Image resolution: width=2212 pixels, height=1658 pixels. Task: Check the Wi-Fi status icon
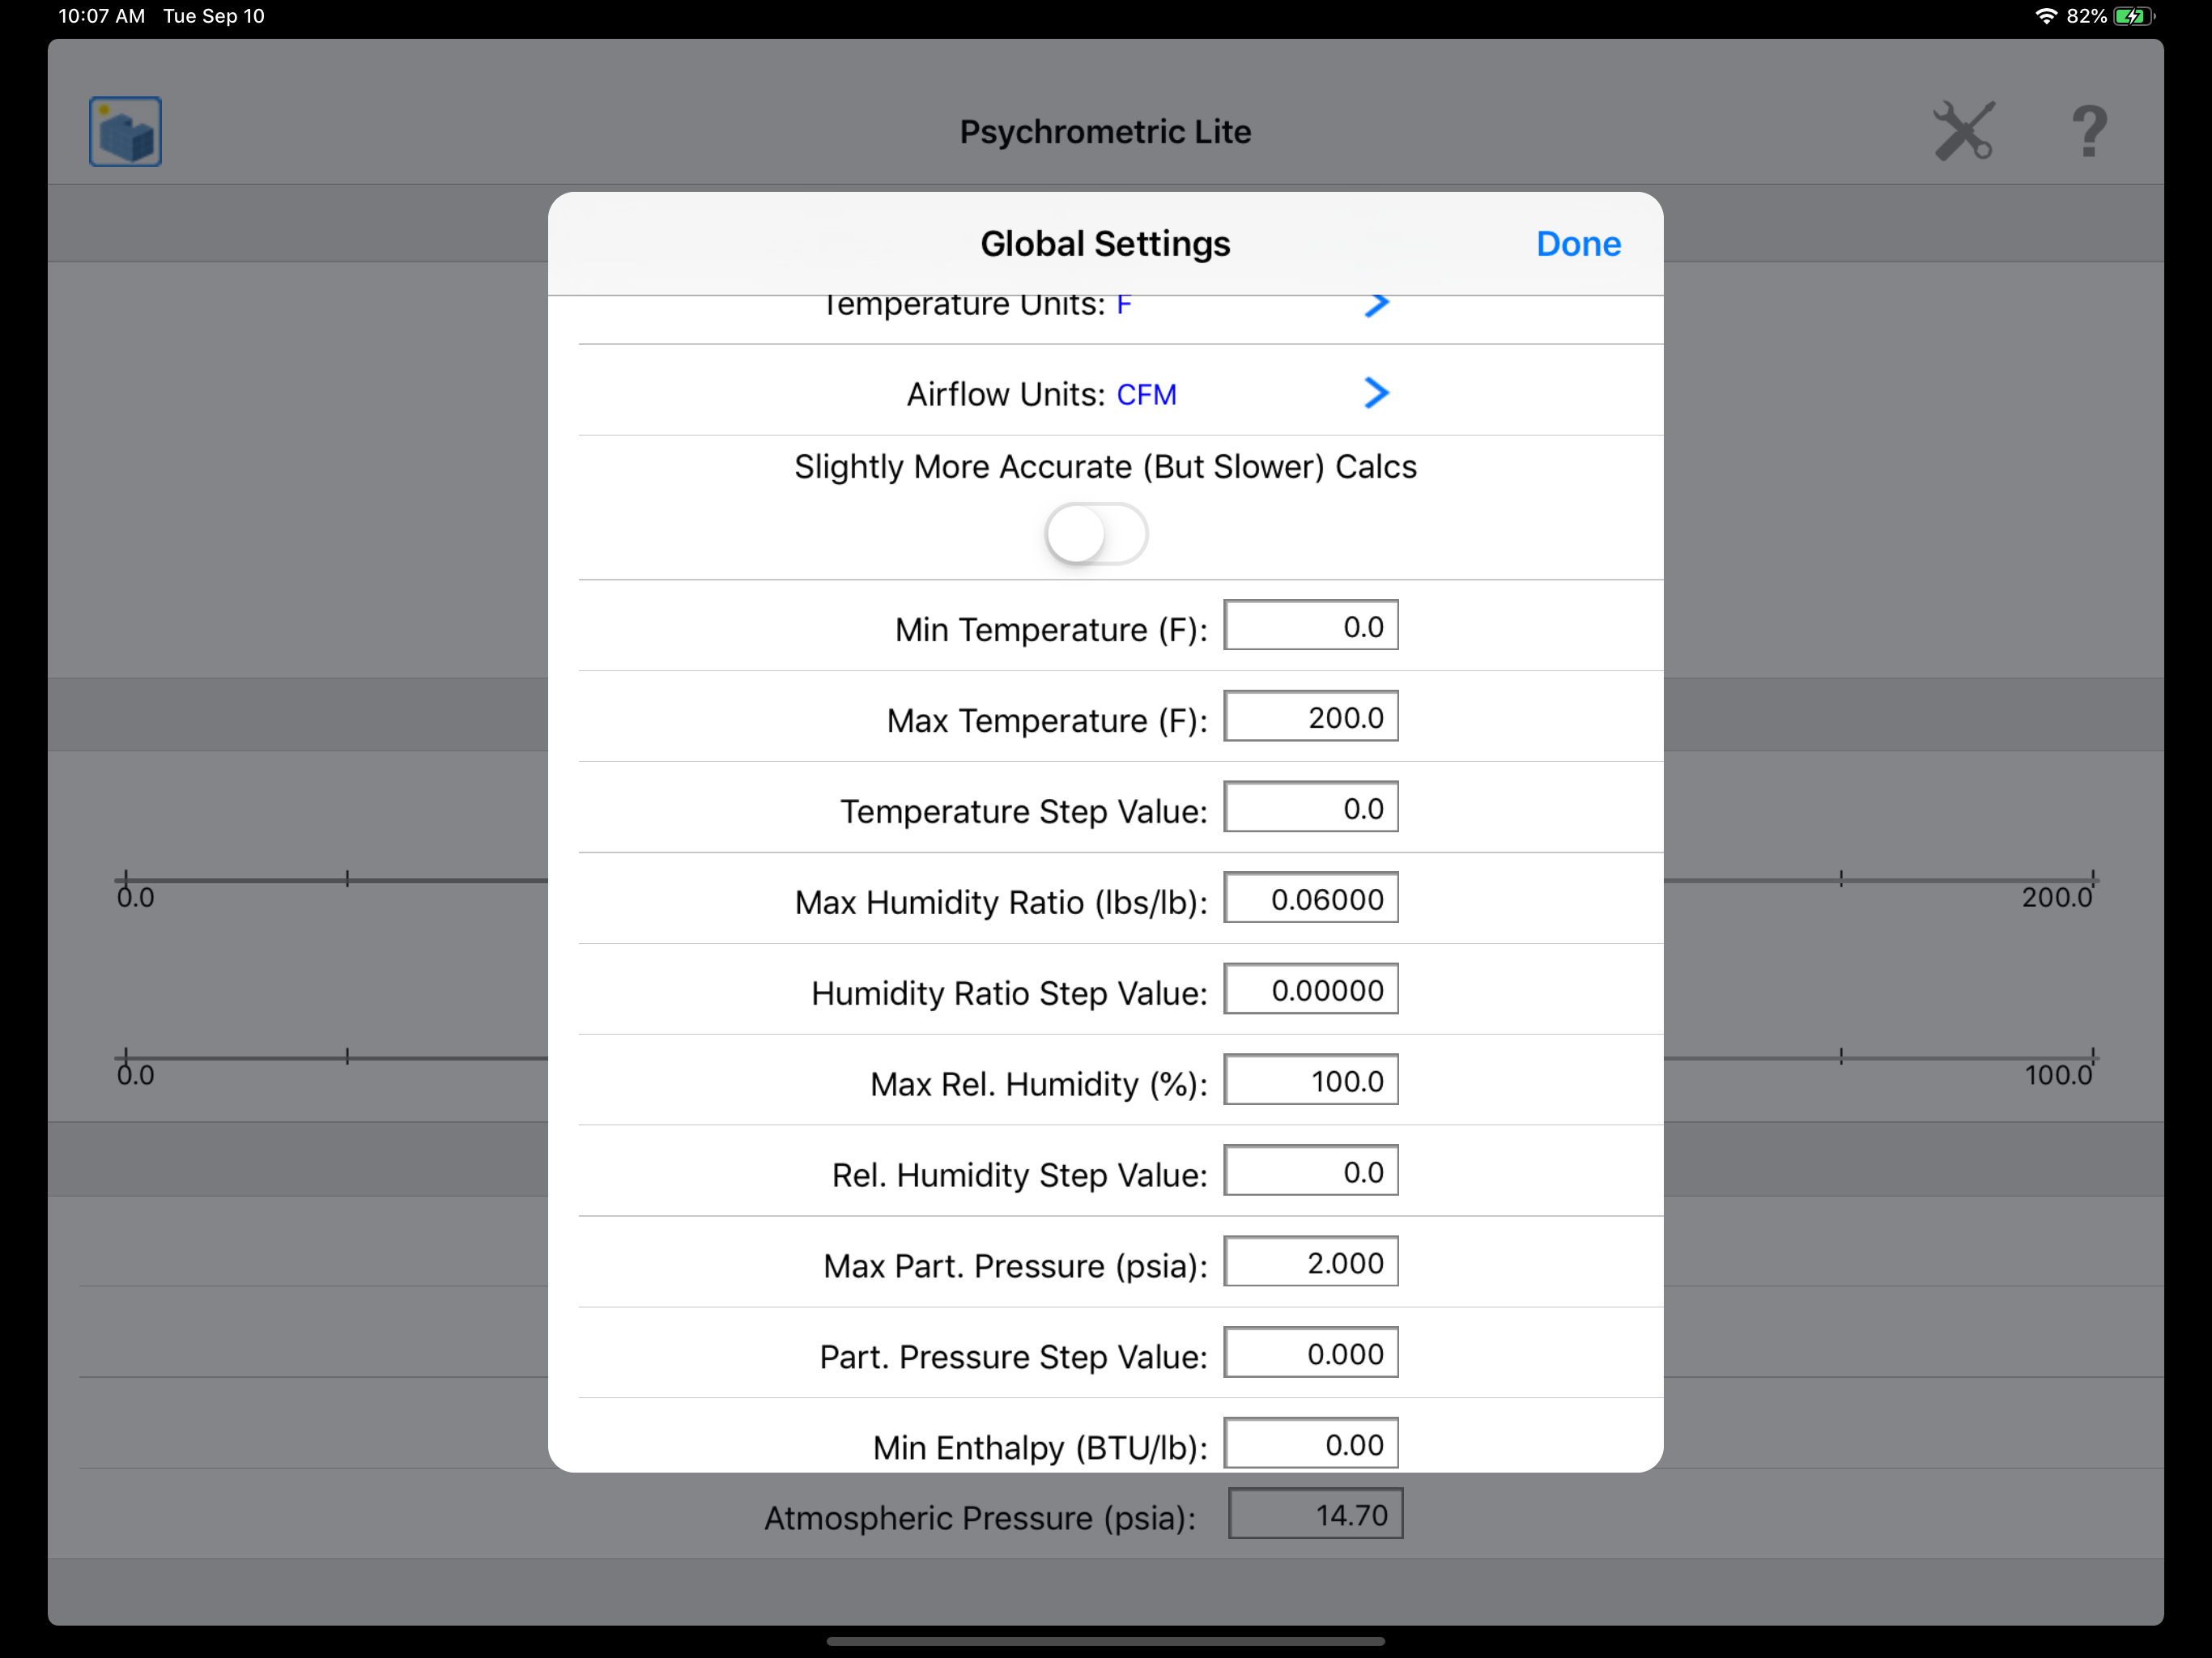coord(2046,16)
